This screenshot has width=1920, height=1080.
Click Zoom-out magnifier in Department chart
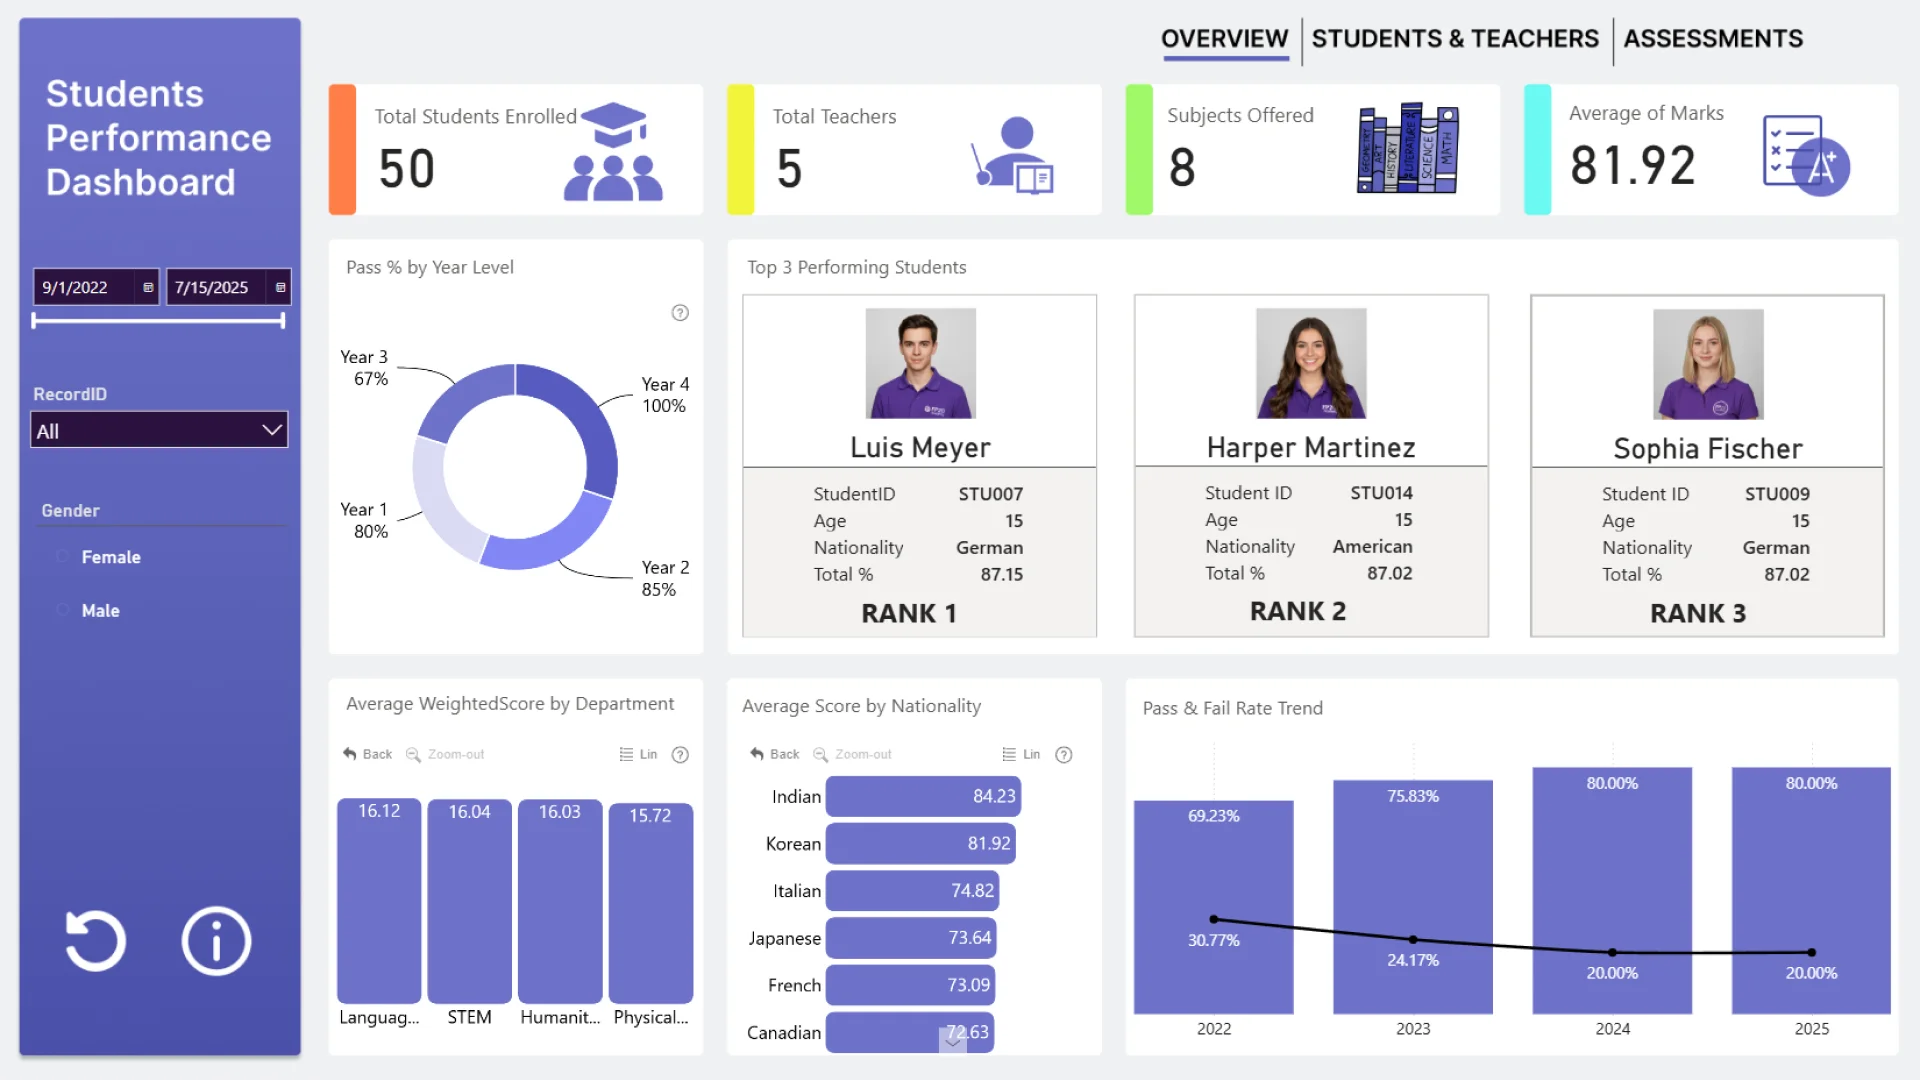413,755
